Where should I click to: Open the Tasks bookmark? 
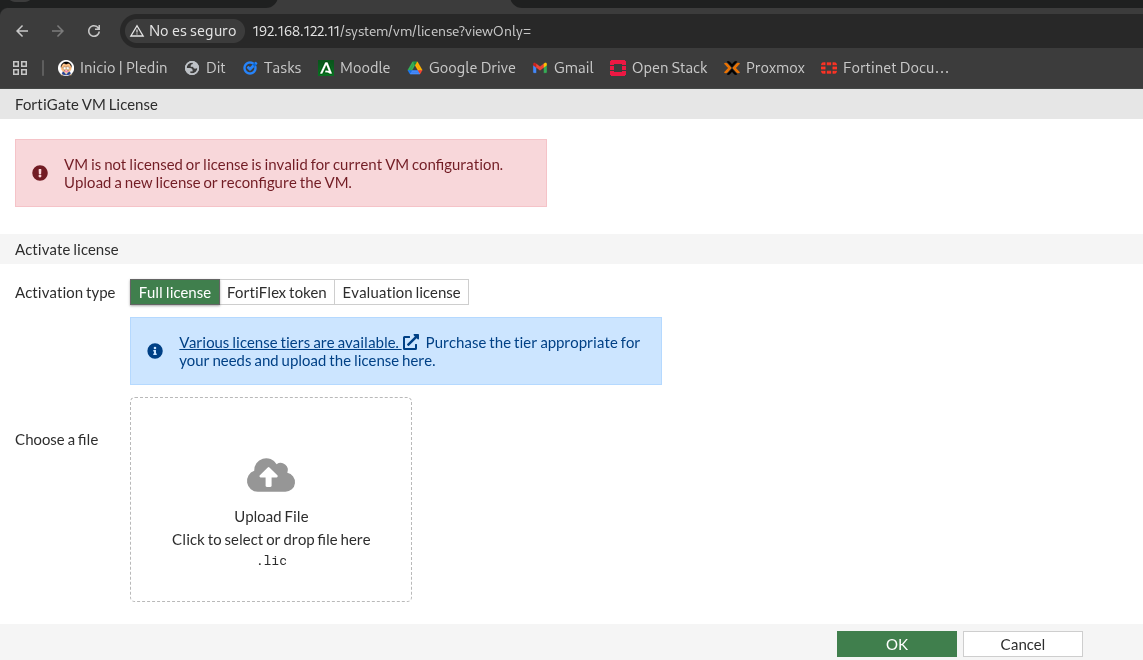point(272,68)
